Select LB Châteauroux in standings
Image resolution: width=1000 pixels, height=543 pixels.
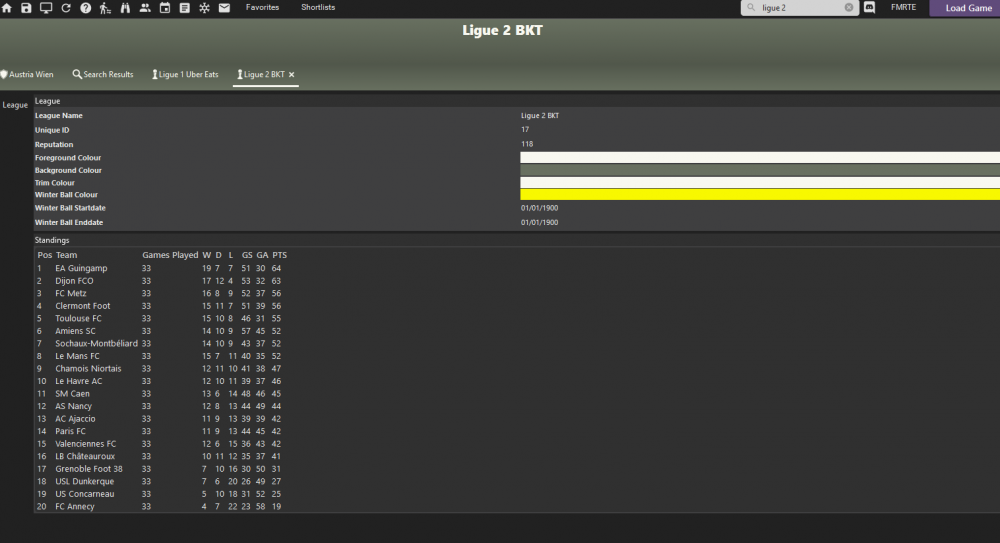pyautogui.click(x=85, y=456)
